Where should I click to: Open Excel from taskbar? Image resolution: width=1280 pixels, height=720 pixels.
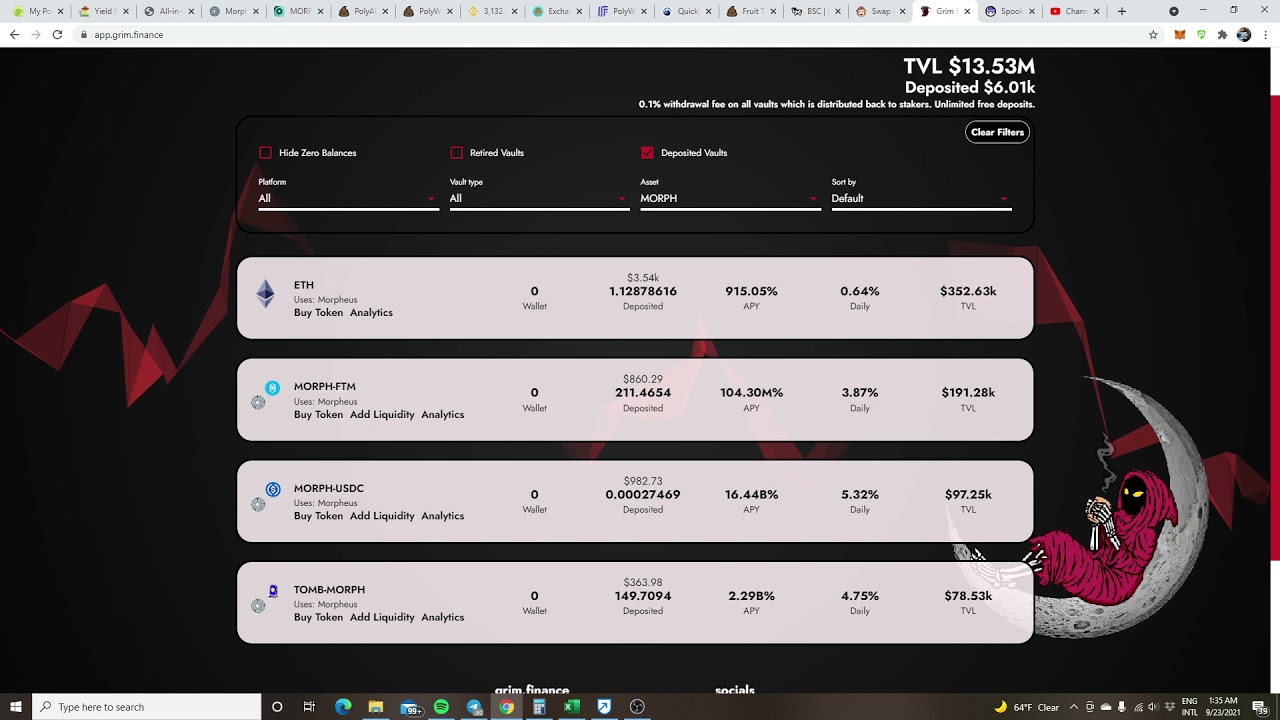pyautogui.click(x=571, y=707)
